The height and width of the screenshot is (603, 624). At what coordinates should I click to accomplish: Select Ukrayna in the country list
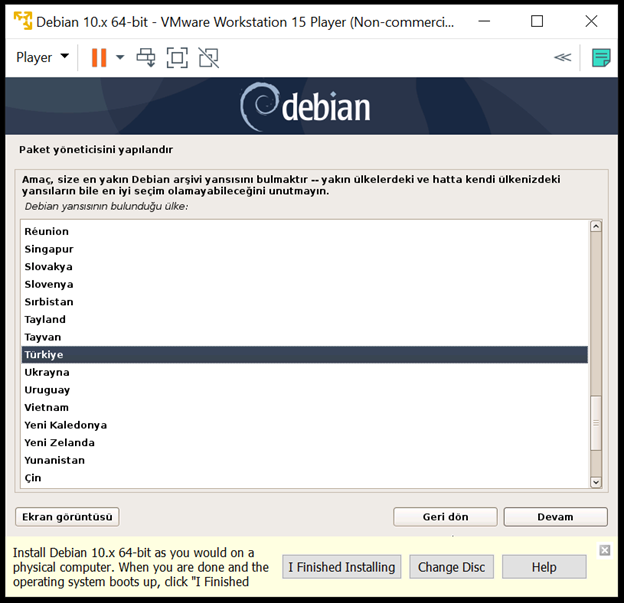(47, 372)
